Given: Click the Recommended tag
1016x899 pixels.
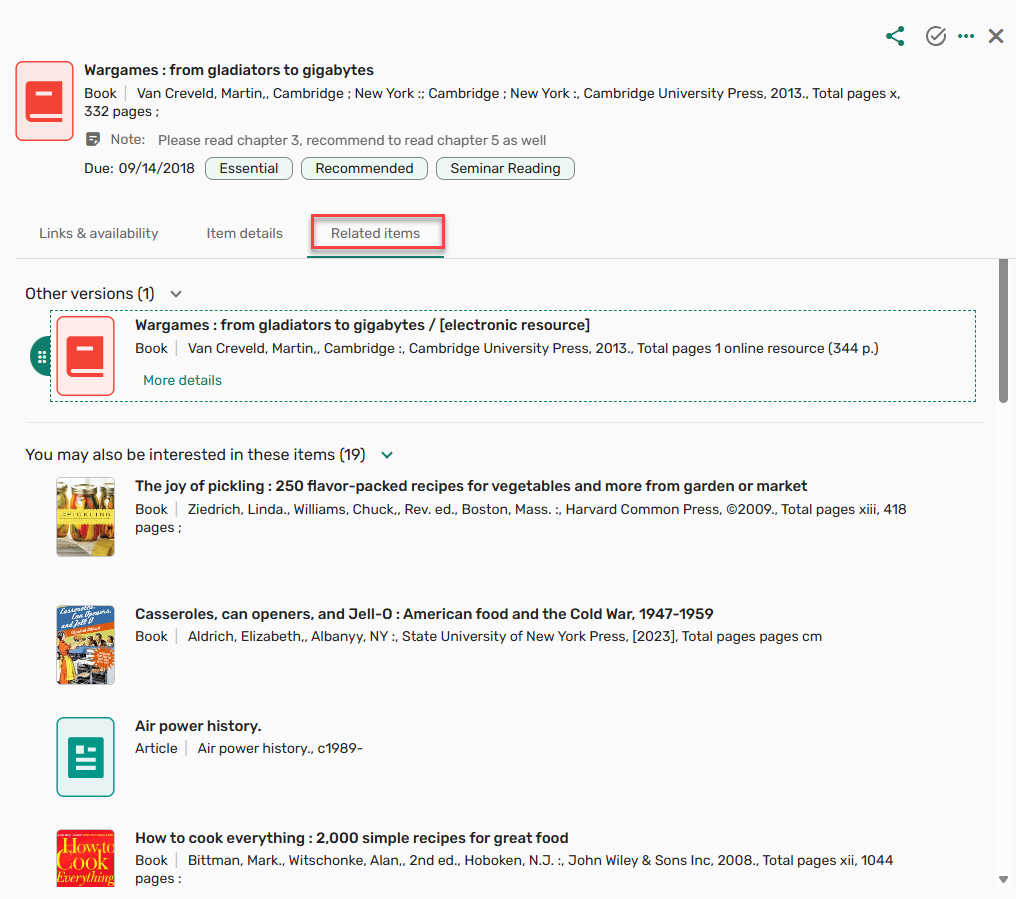Looking at the screenshot, I should (x=364, y=169).
